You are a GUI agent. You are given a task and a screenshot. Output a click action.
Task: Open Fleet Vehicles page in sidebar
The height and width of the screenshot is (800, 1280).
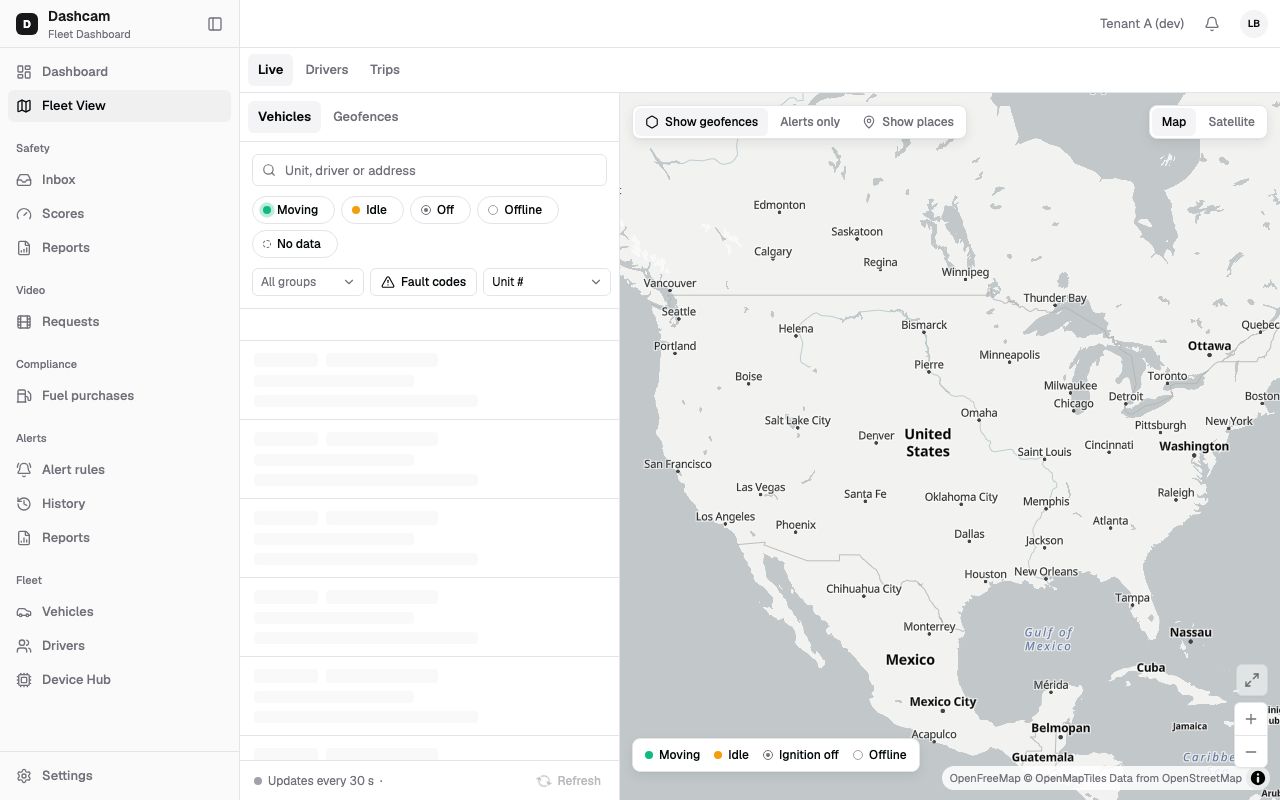click(120, 612)
